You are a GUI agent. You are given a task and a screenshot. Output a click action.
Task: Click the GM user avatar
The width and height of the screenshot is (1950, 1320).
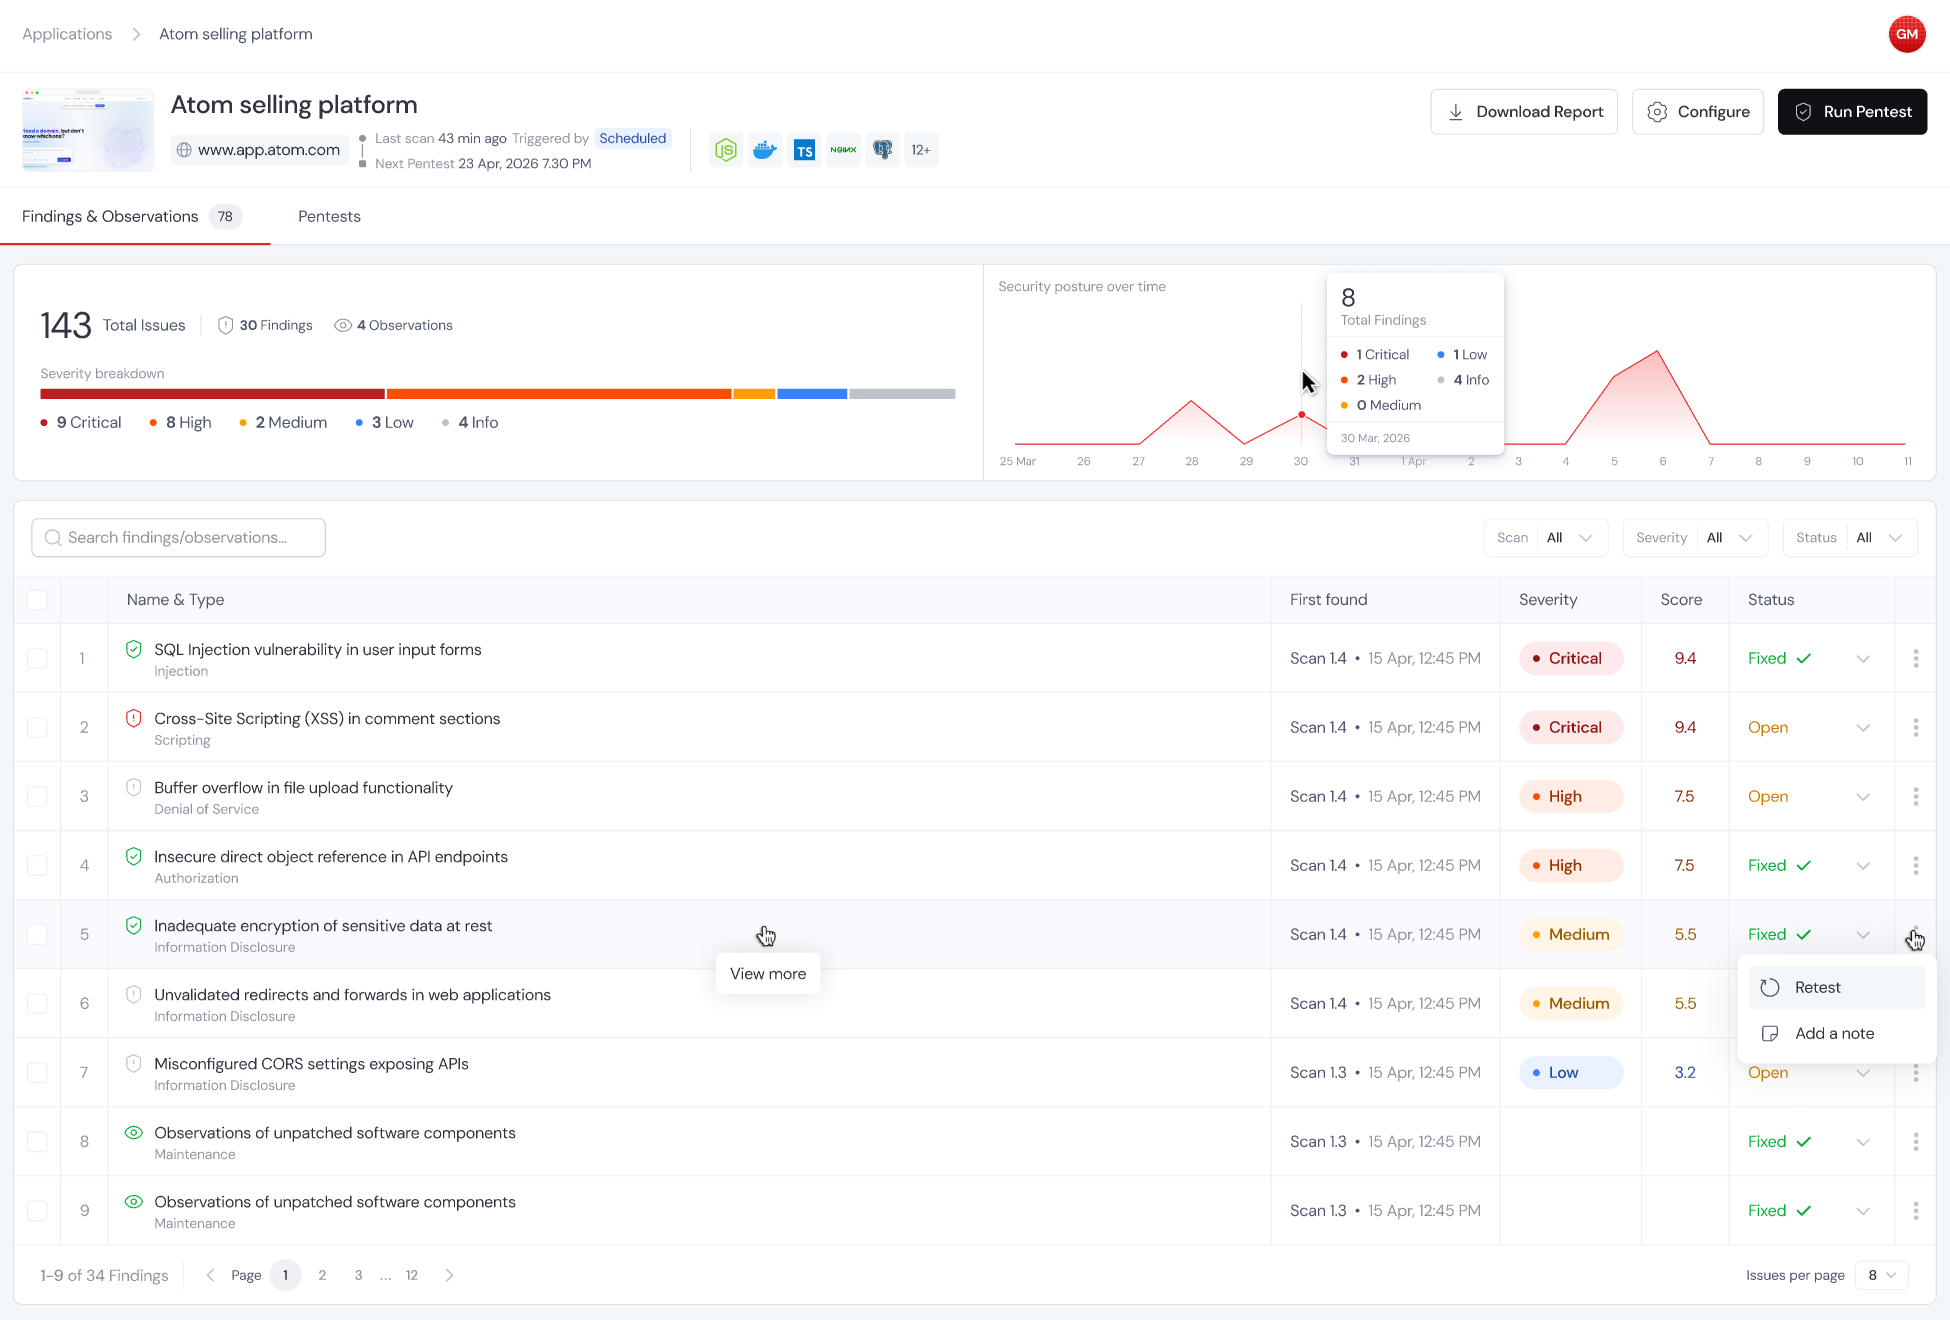(x=1907, y=34)
